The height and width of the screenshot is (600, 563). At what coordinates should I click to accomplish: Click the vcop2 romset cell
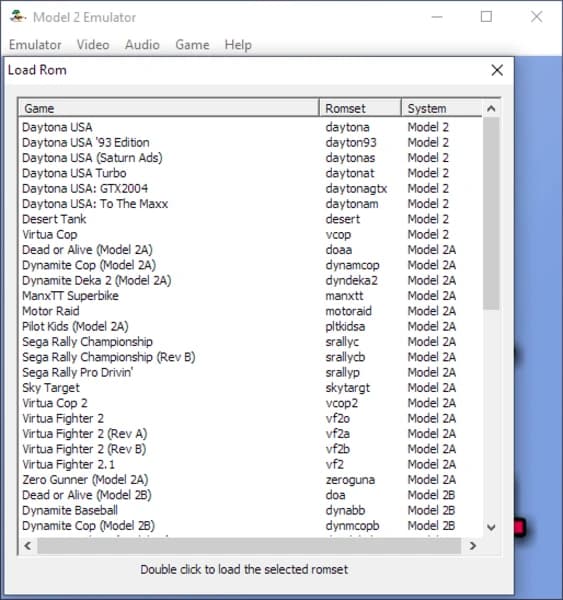tap(342, 403)
